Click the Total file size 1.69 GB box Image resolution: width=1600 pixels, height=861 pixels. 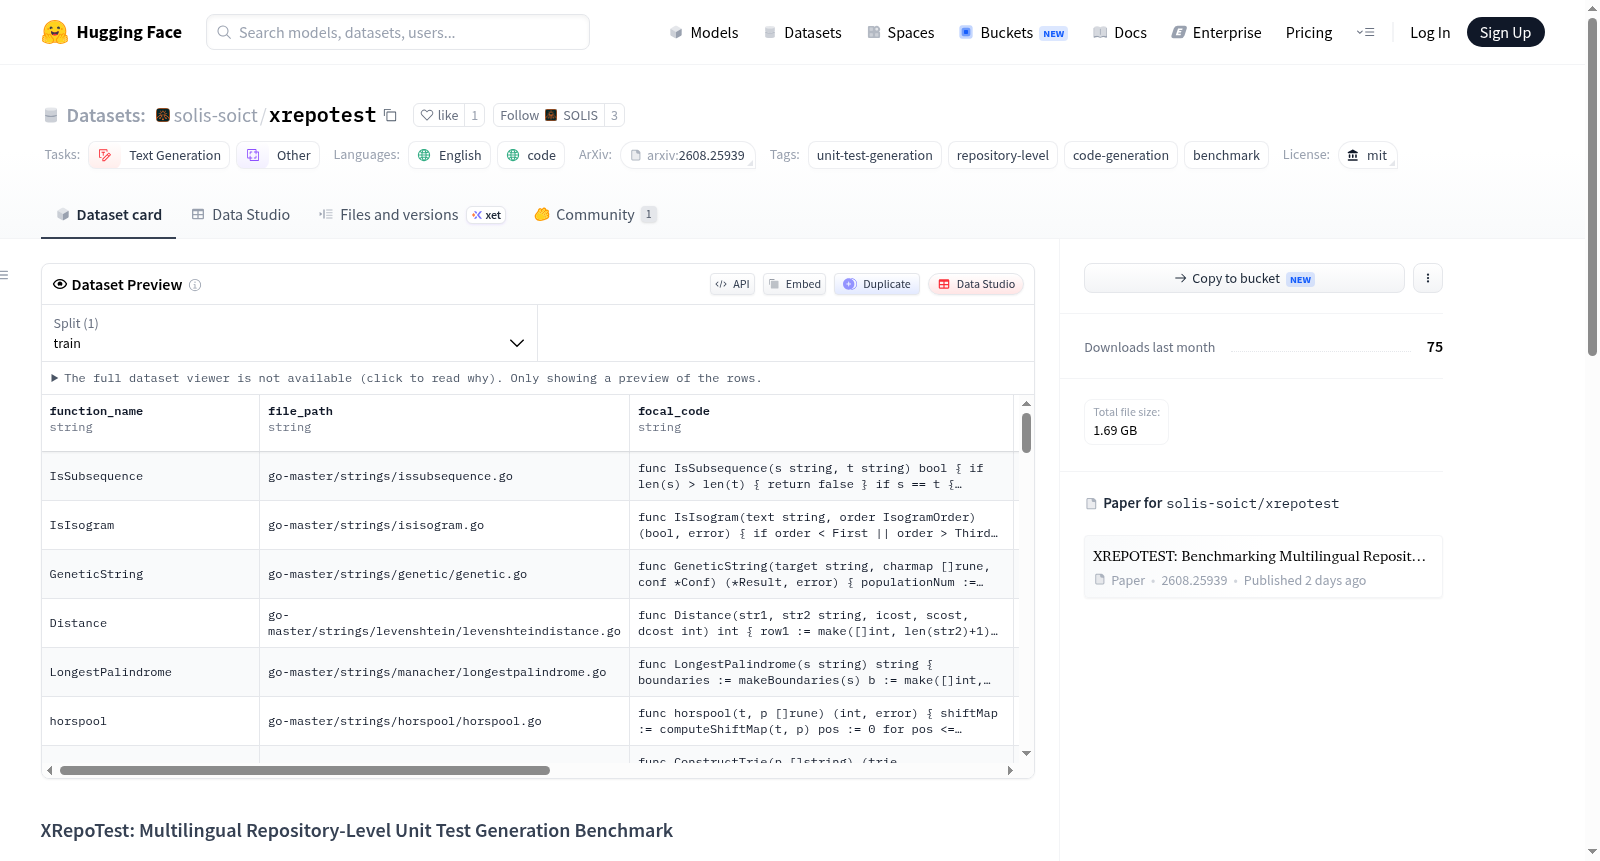(x=1126, y=421)
